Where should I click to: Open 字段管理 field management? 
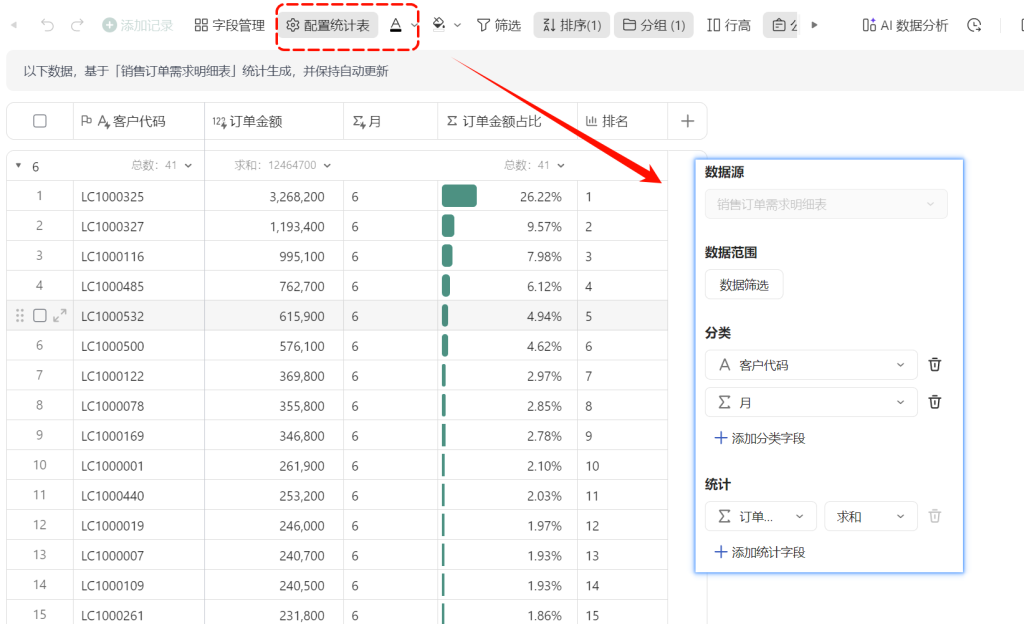(229, 25)
